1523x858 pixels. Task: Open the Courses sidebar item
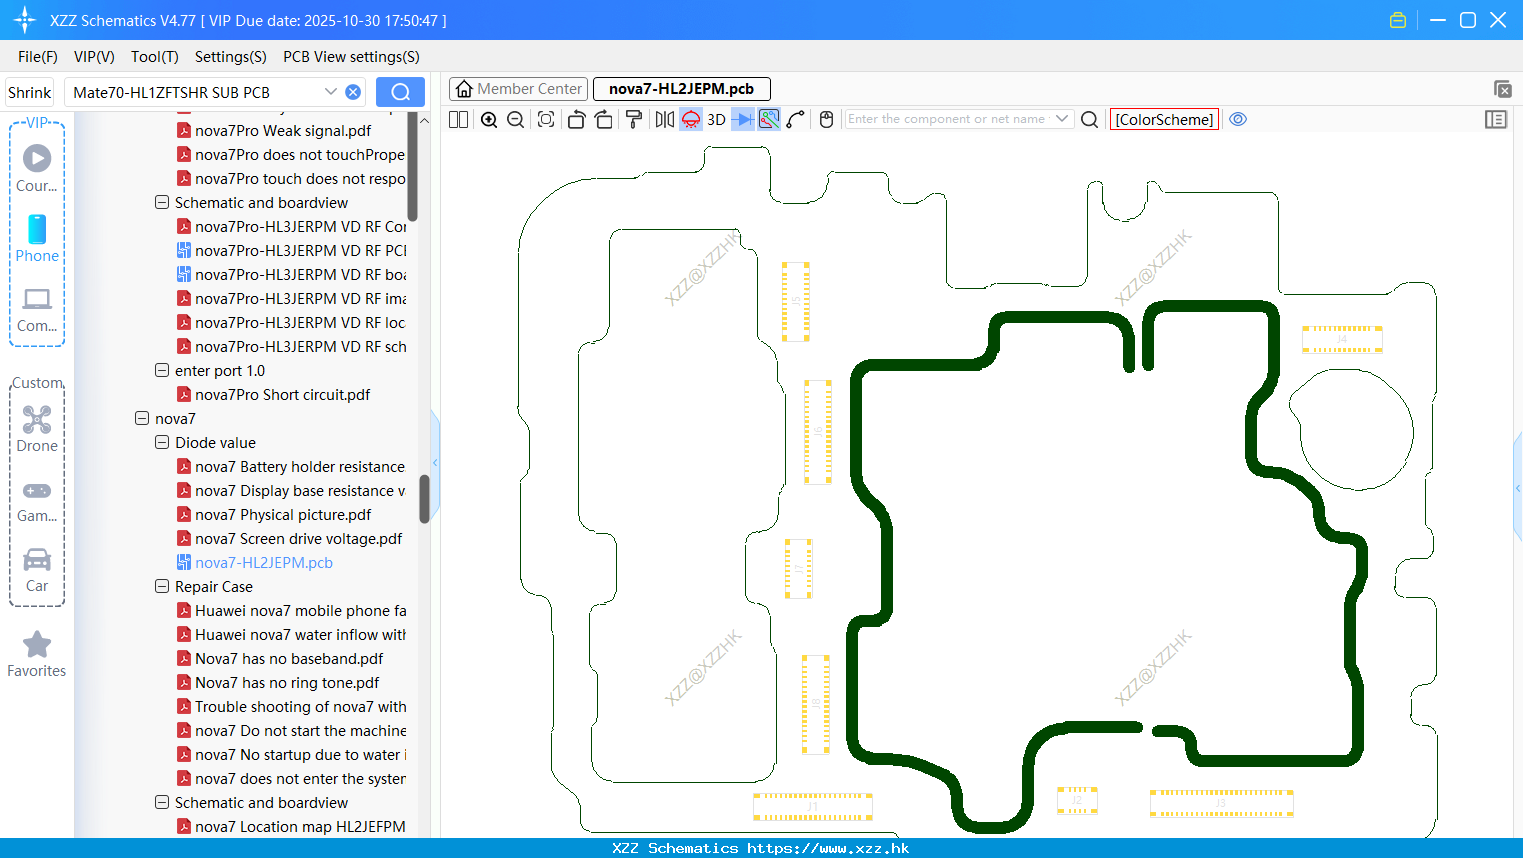pos(37,169)
